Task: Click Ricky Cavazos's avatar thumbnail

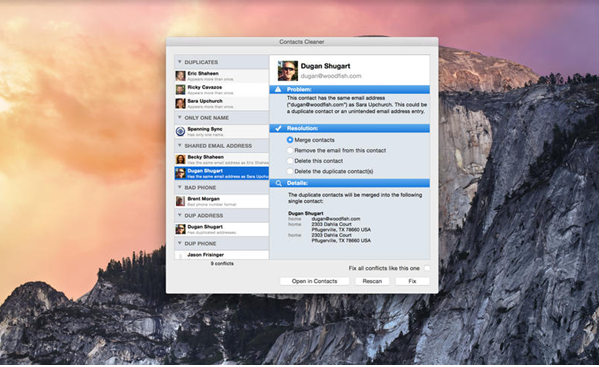Action: [180, 90]
